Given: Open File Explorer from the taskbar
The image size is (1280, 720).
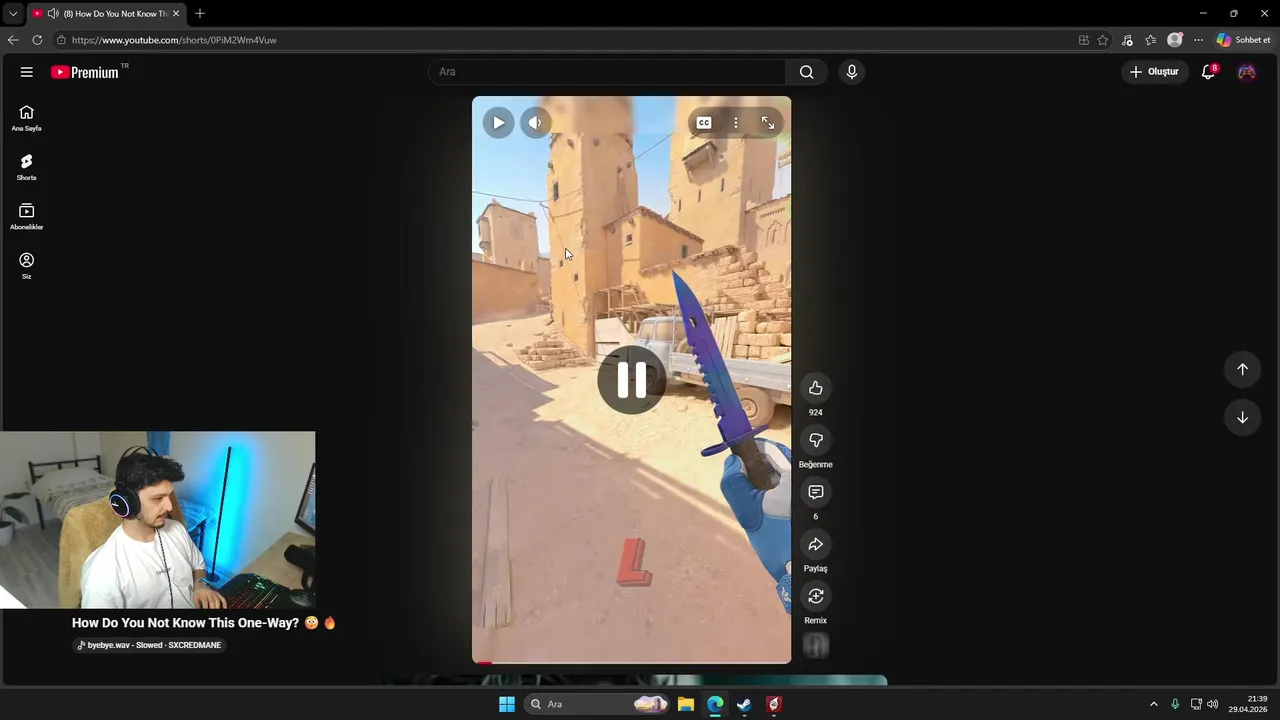Looking at the screenshot, I should 686,704.
